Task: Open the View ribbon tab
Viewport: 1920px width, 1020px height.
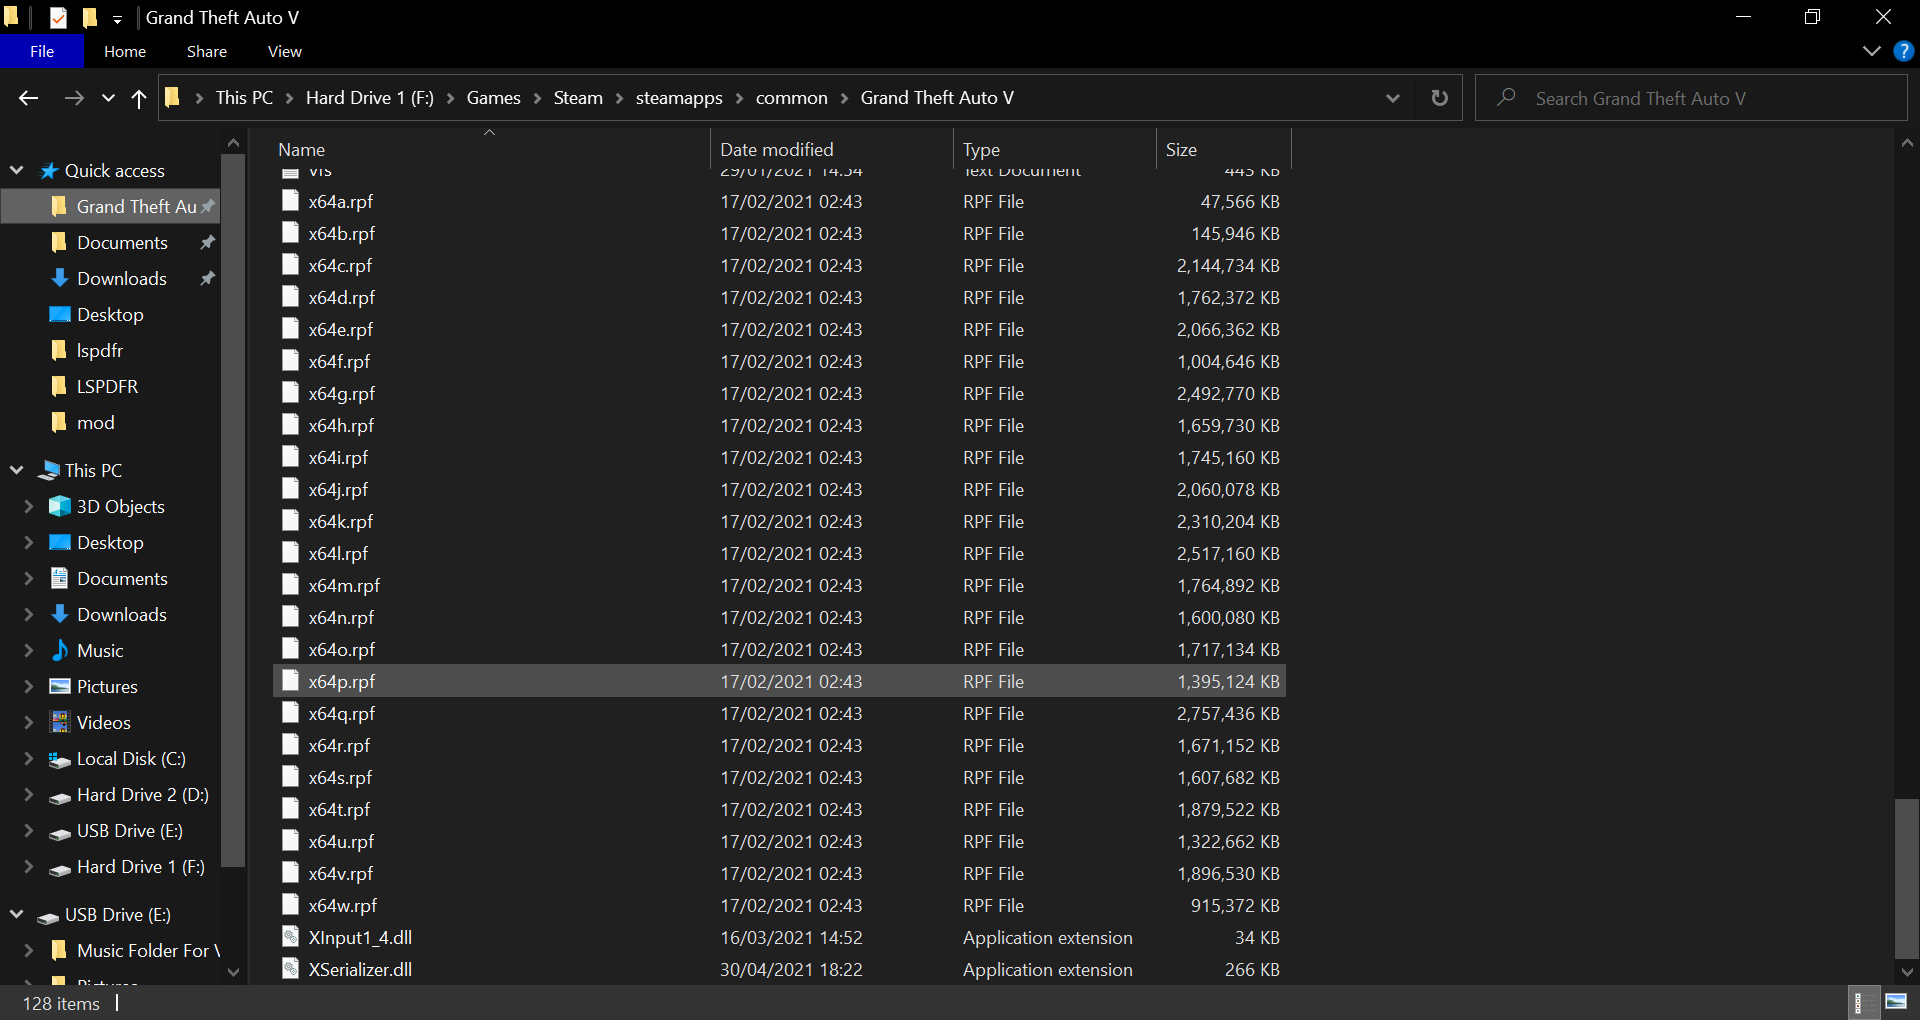Action: (x=285, y=51)
